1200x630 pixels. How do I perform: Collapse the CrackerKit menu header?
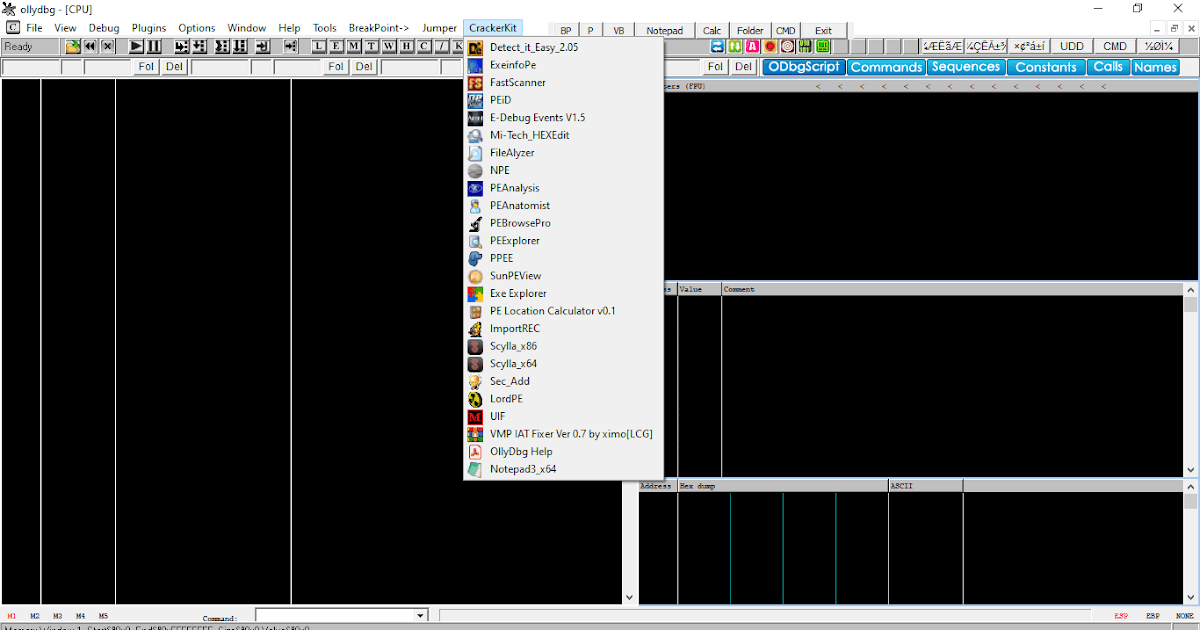point(493,28)
